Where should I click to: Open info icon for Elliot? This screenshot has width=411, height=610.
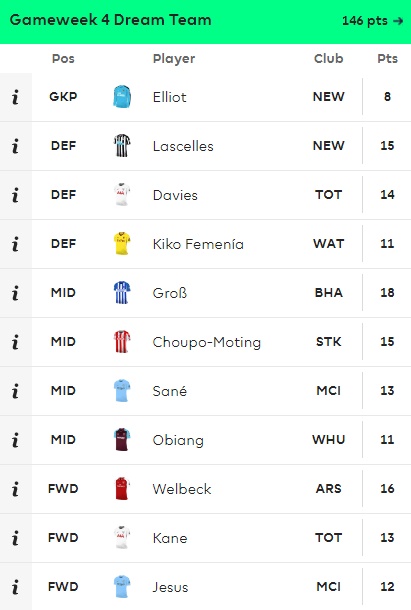[15, 97]
